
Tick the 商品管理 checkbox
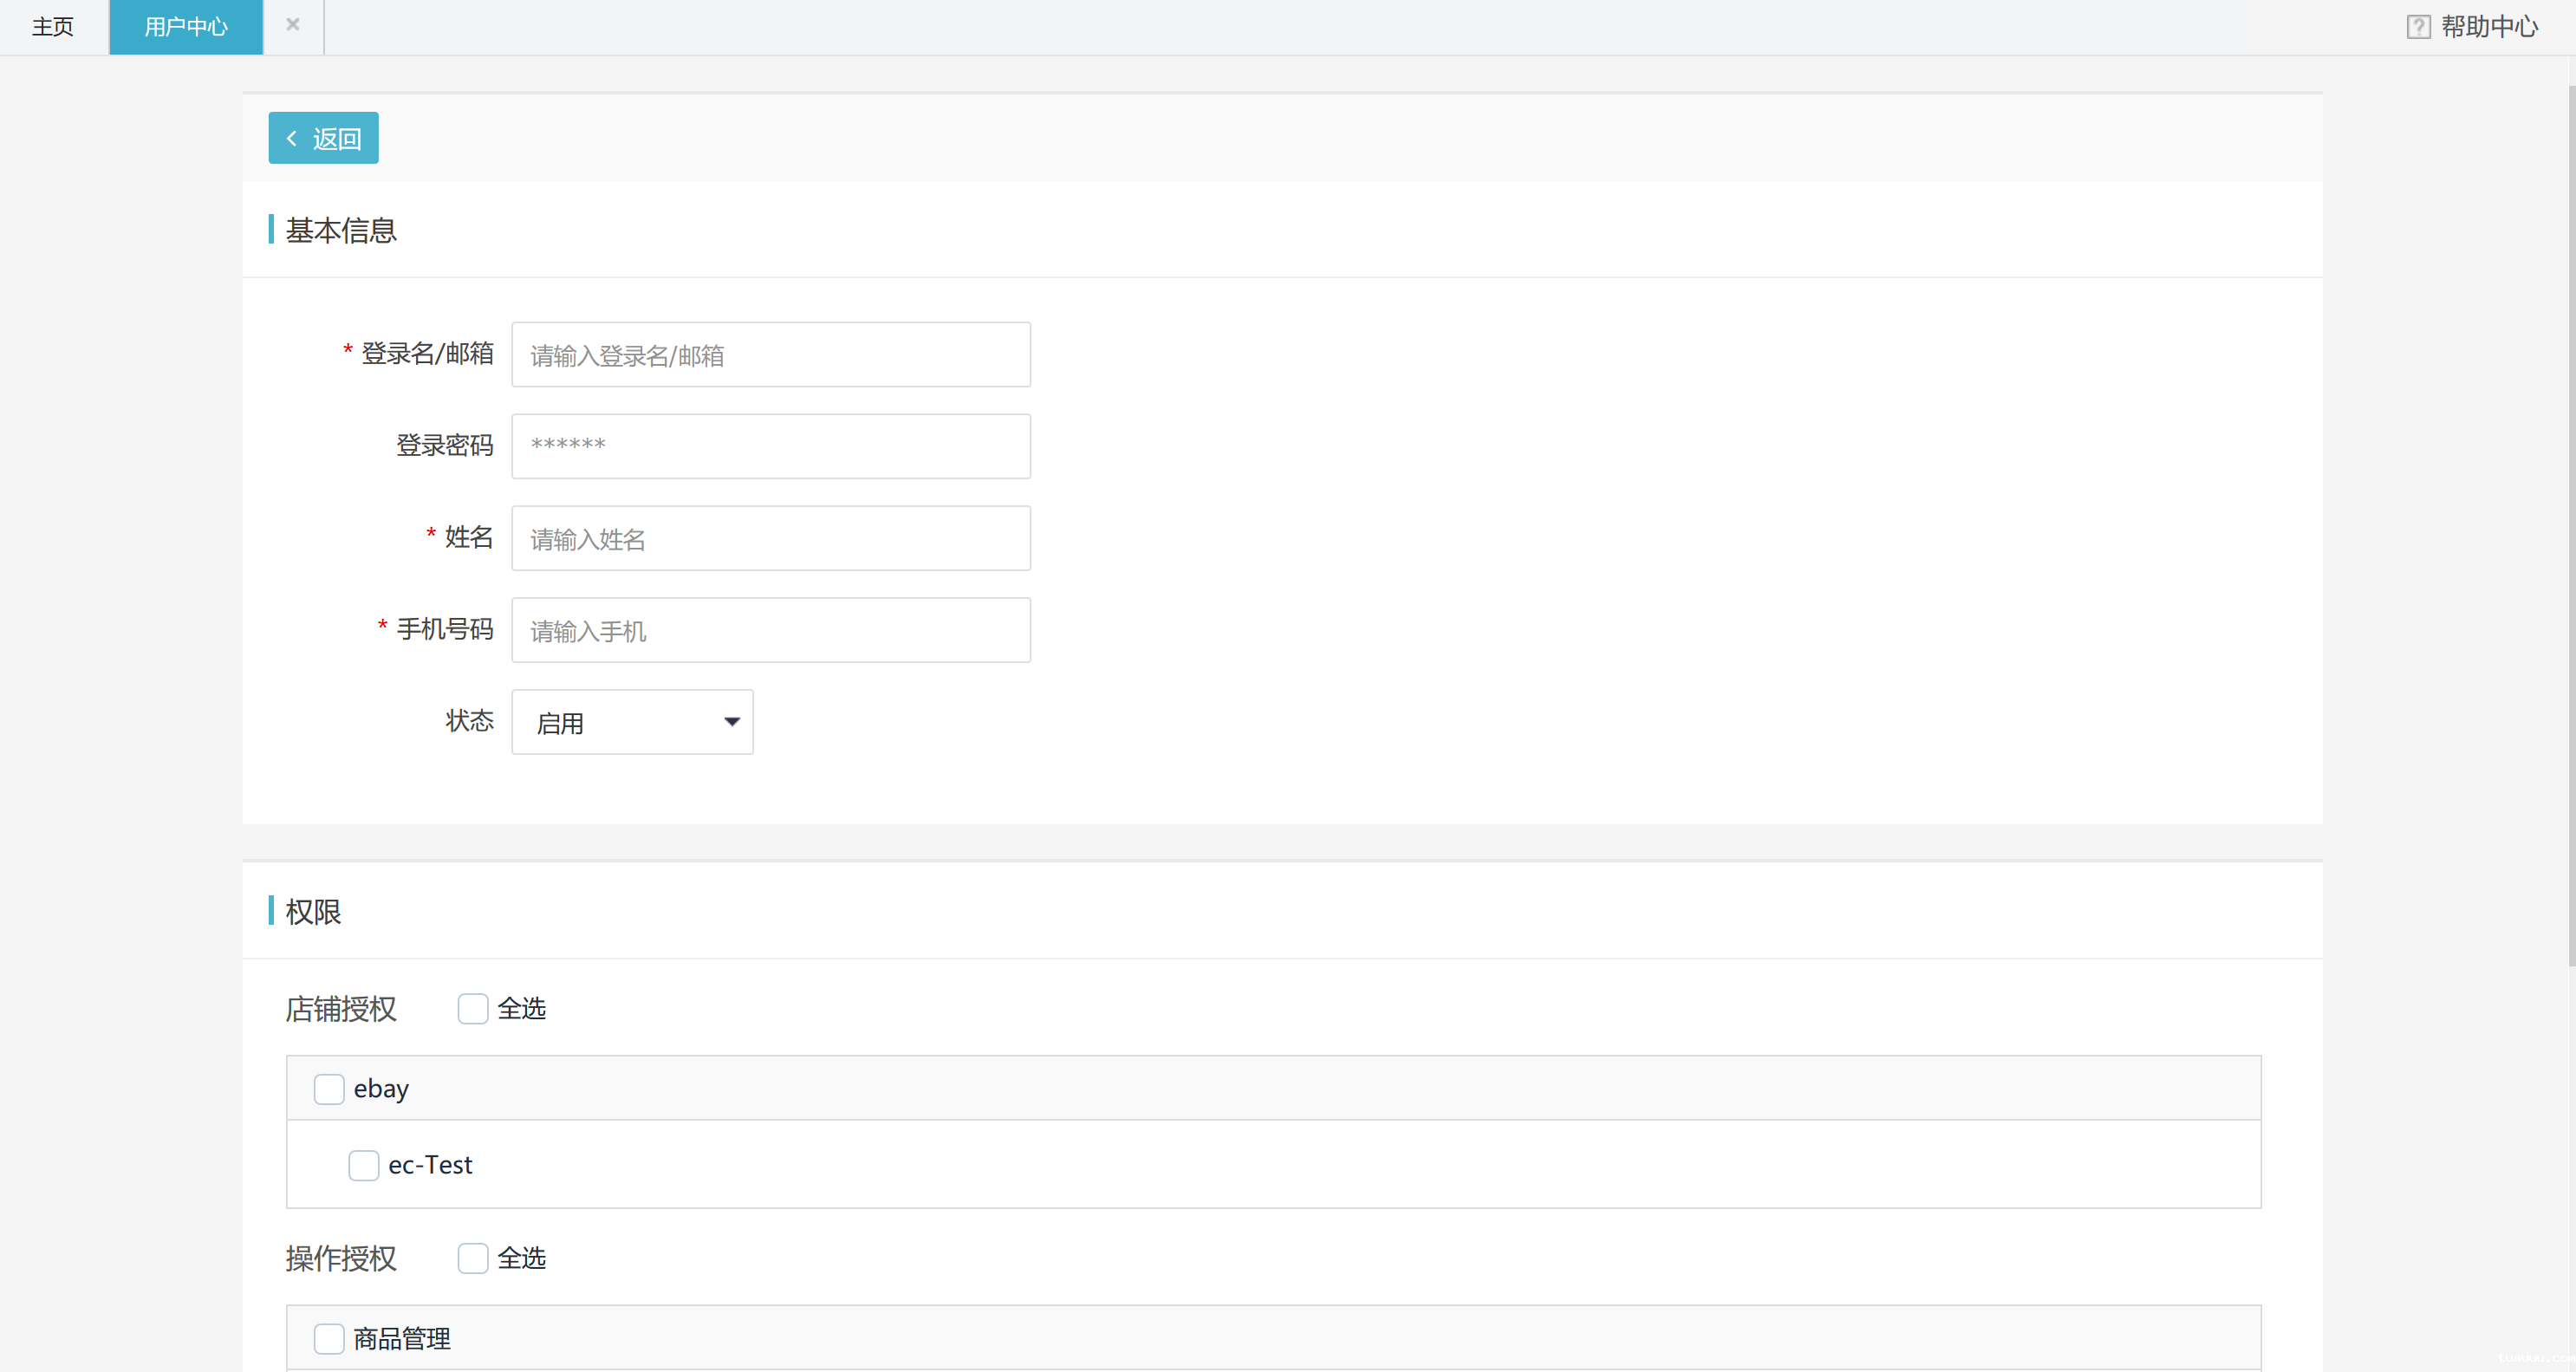(x=329, y=1338)
